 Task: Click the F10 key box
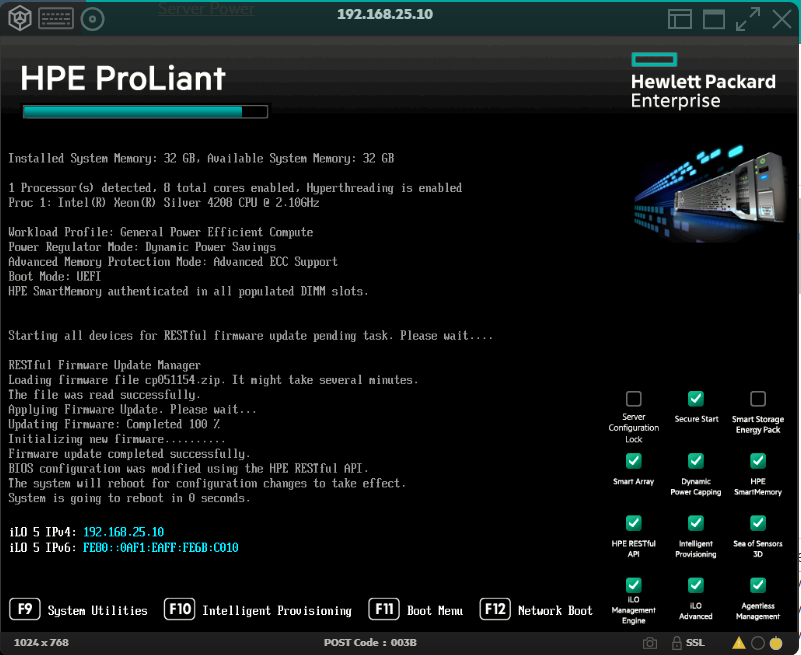pos(179,609)
